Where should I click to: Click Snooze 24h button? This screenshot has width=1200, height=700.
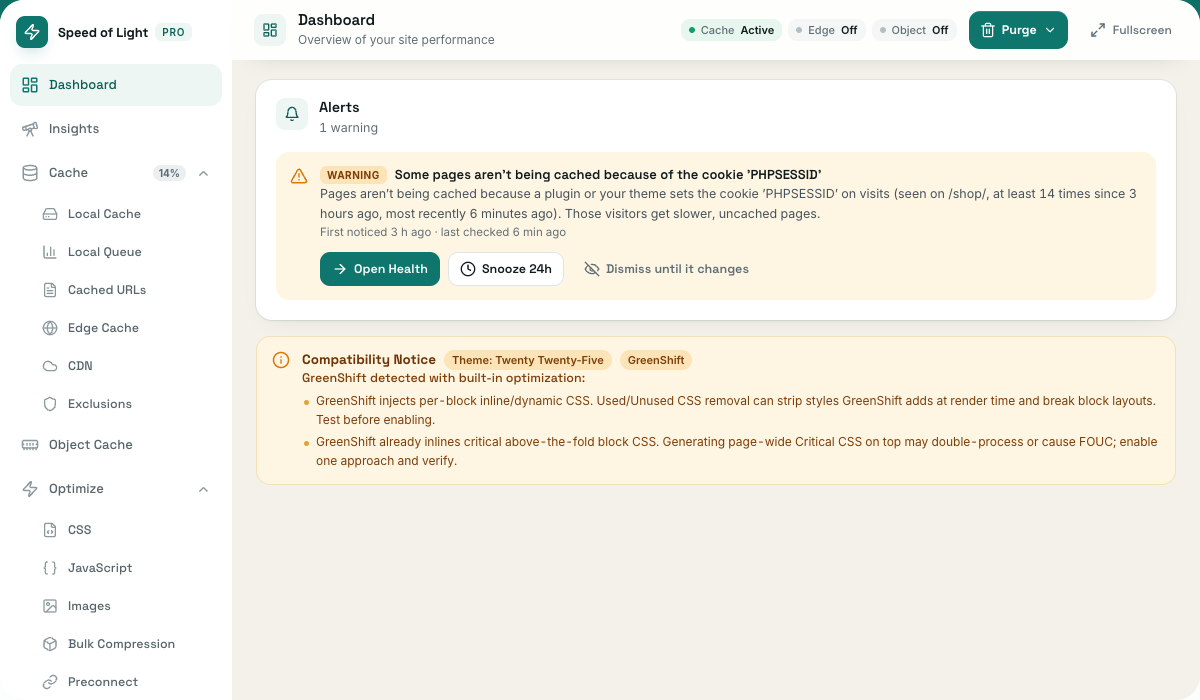(506, 269)
